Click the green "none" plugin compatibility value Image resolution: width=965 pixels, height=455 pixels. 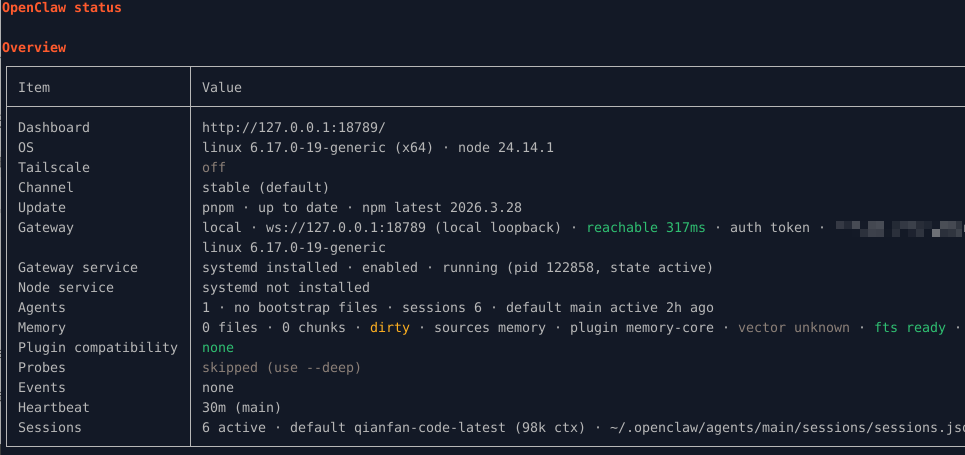coord(218,347)
